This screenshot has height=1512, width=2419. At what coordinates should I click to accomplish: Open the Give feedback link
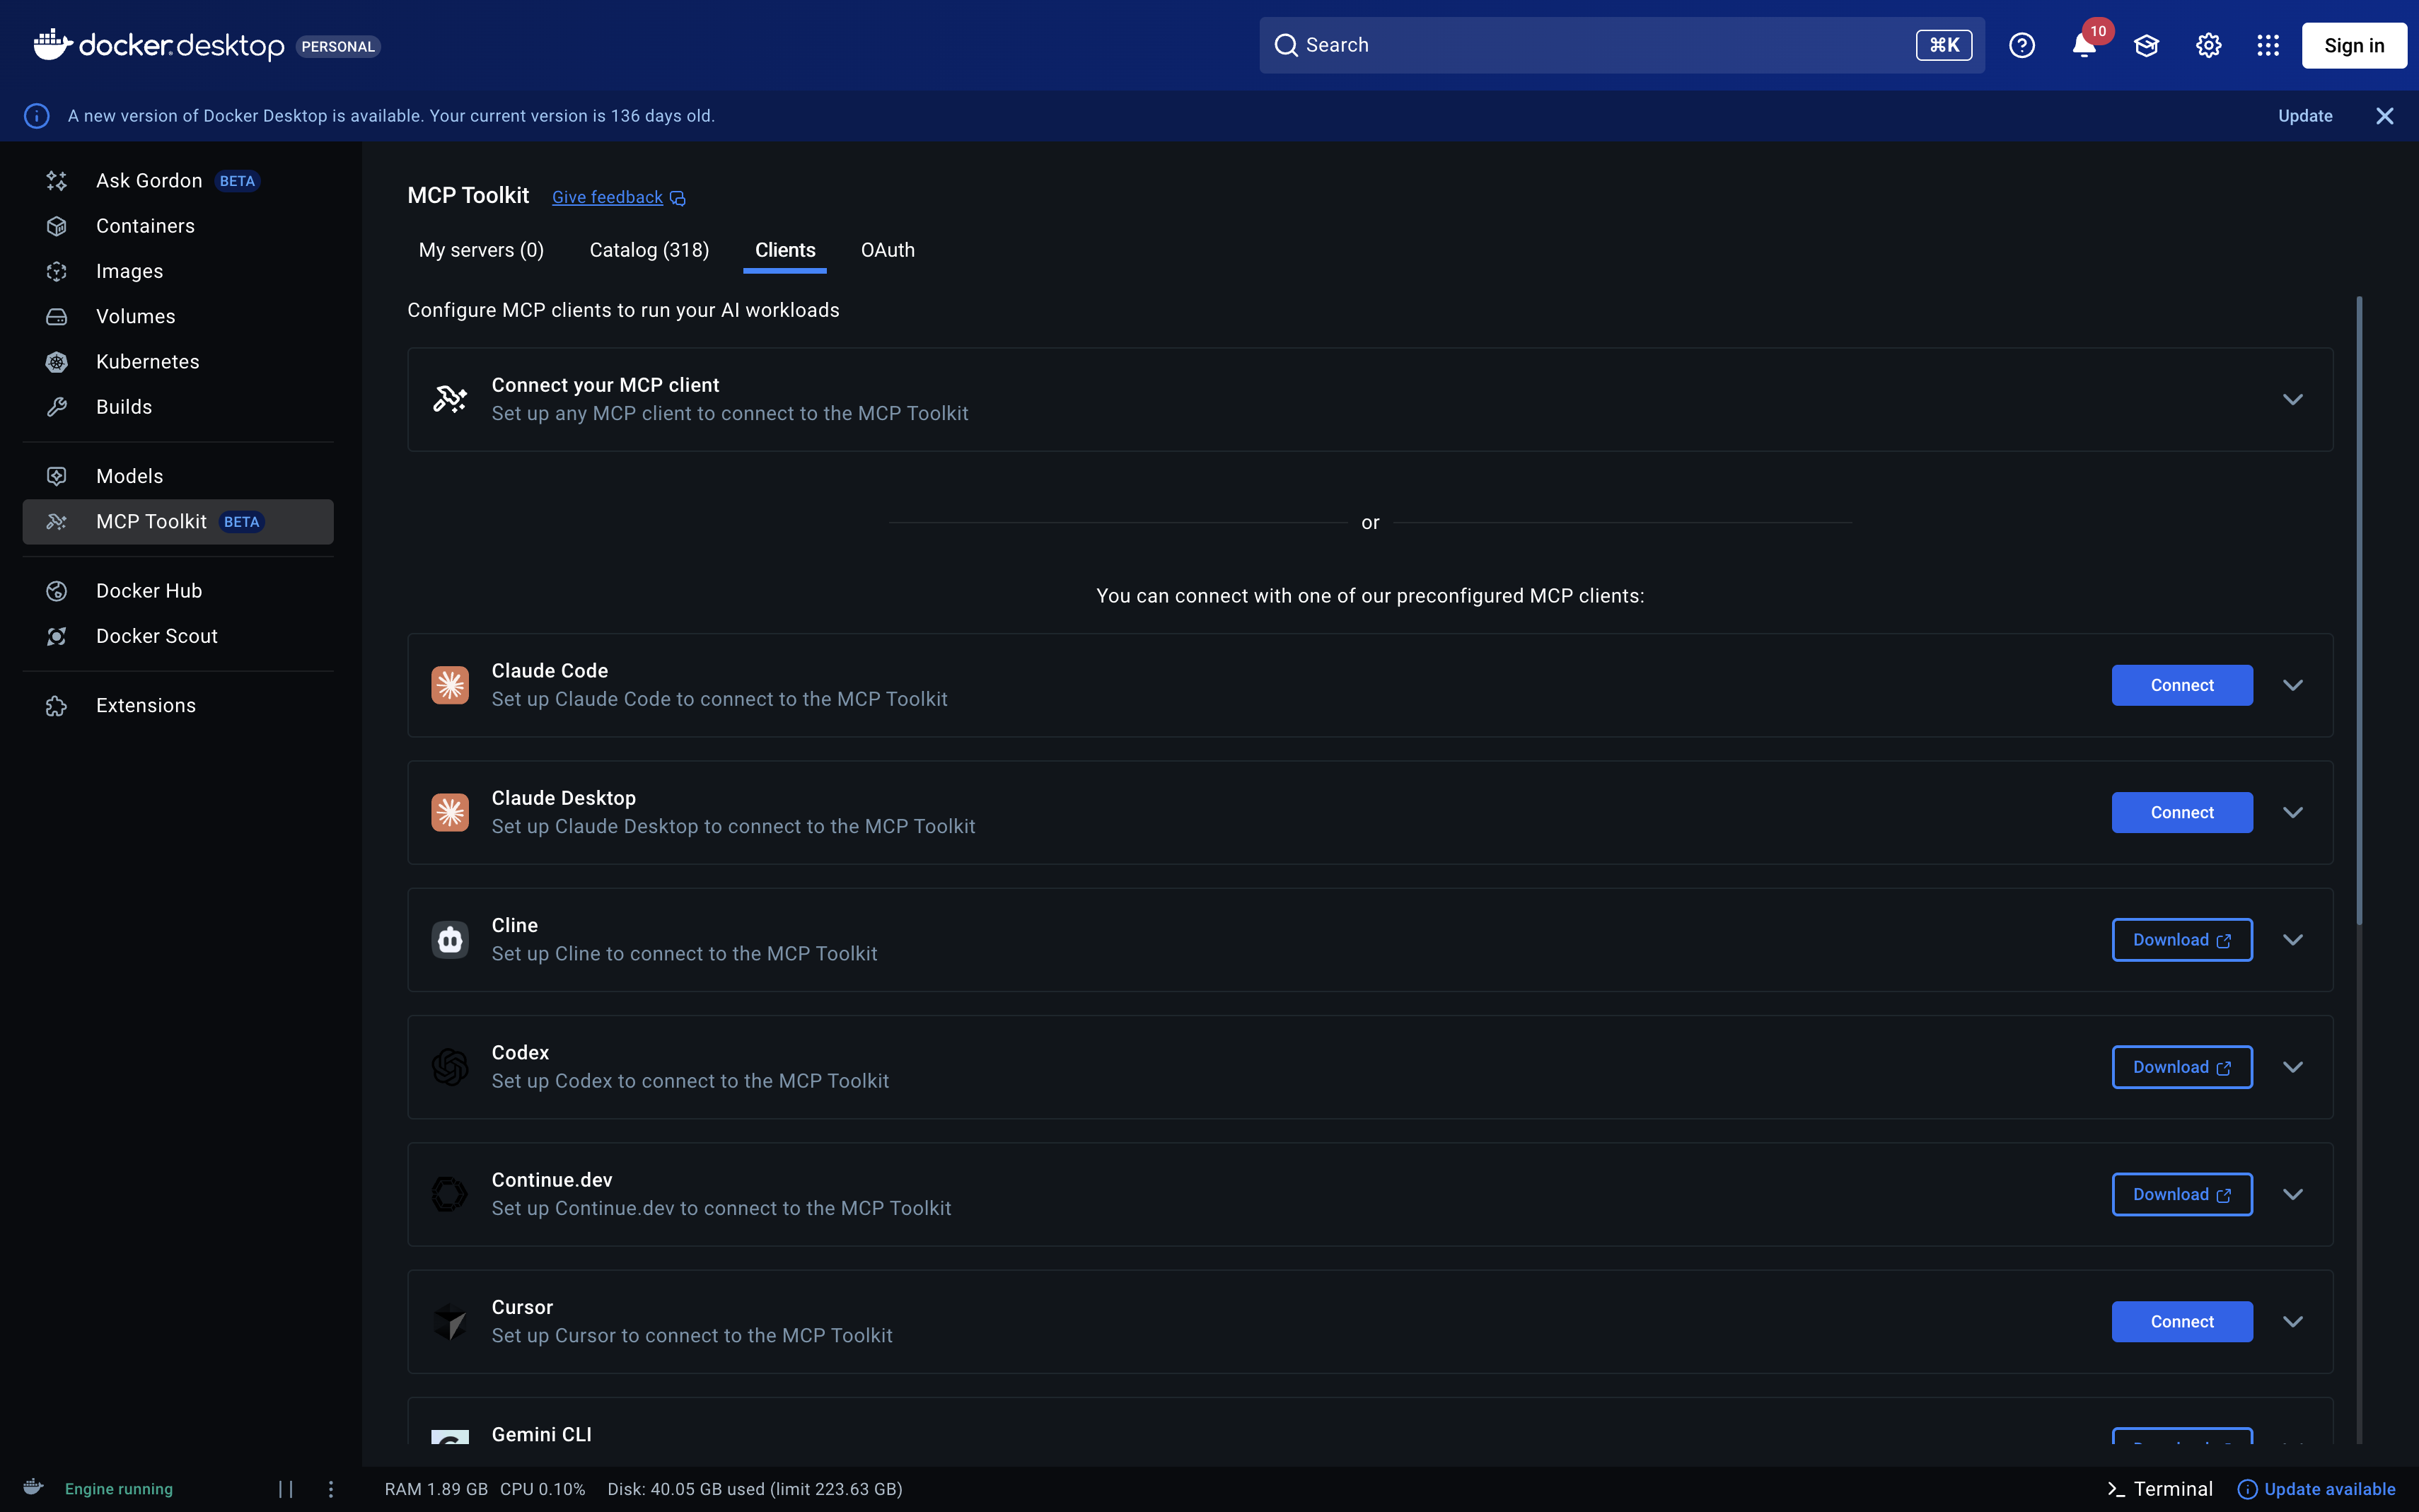coord(618,197)
